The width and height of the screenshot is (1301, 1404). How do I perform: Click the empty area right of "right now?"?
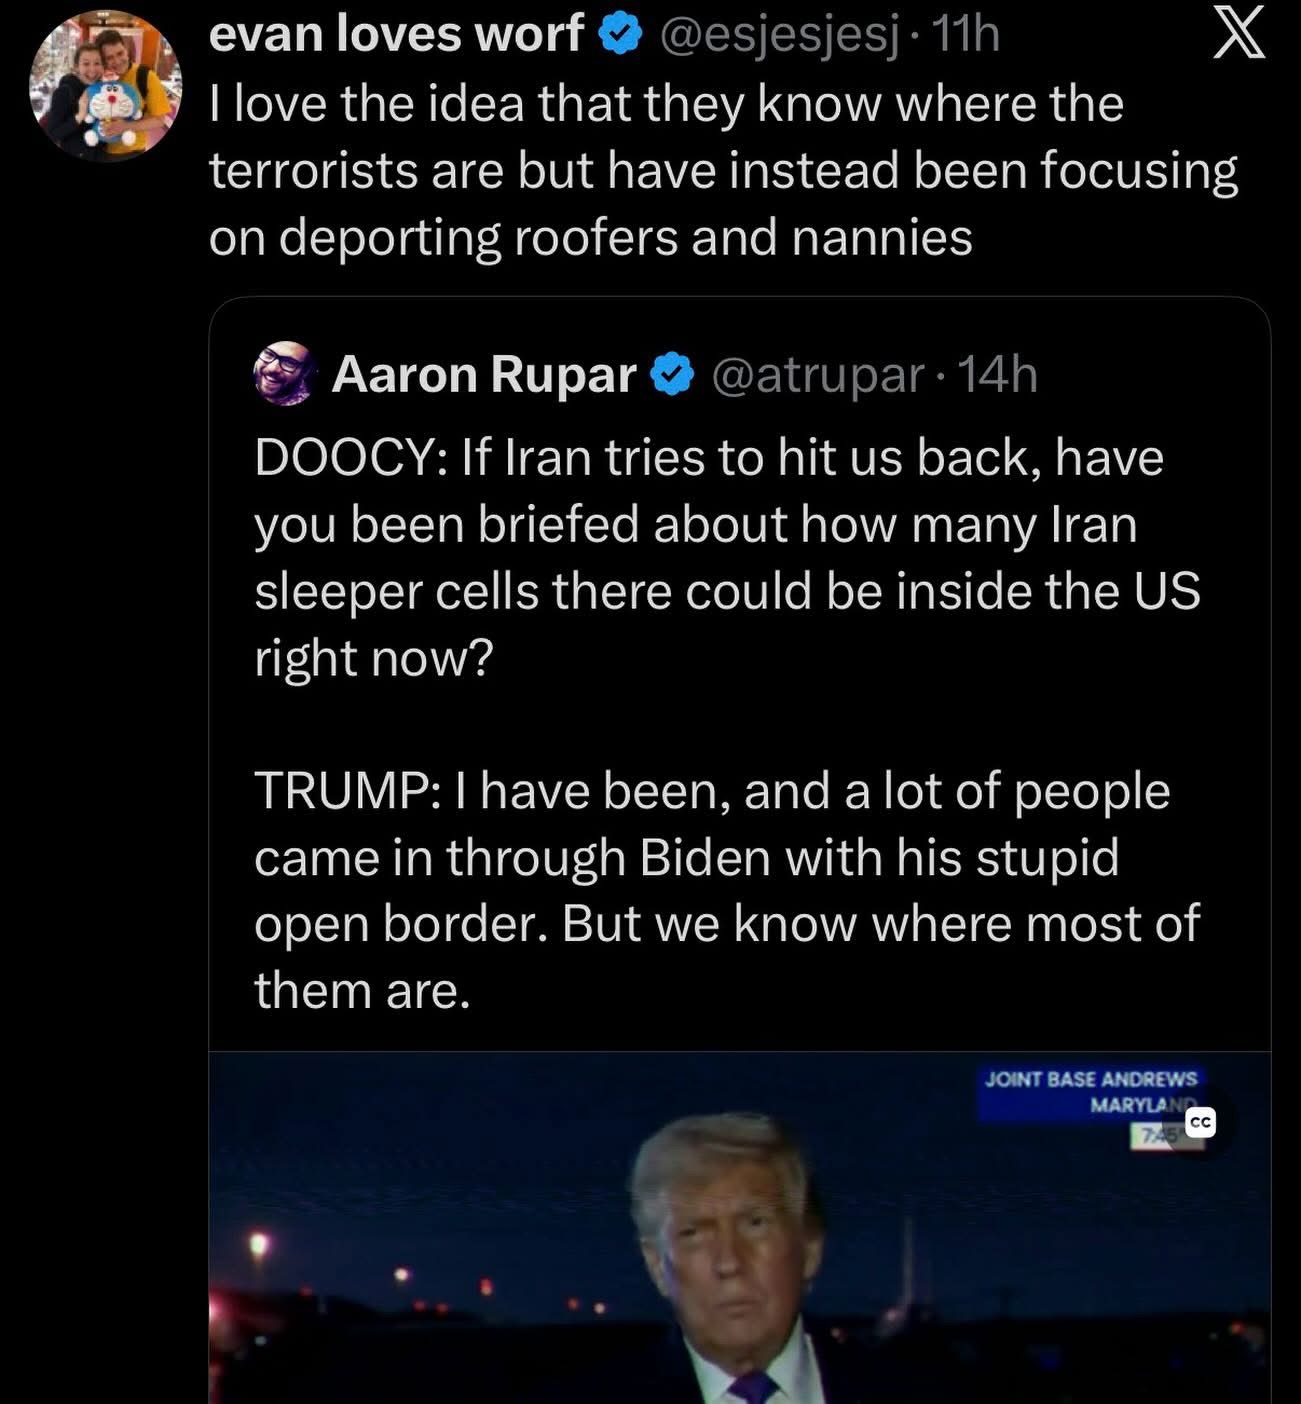pos(850,658)
